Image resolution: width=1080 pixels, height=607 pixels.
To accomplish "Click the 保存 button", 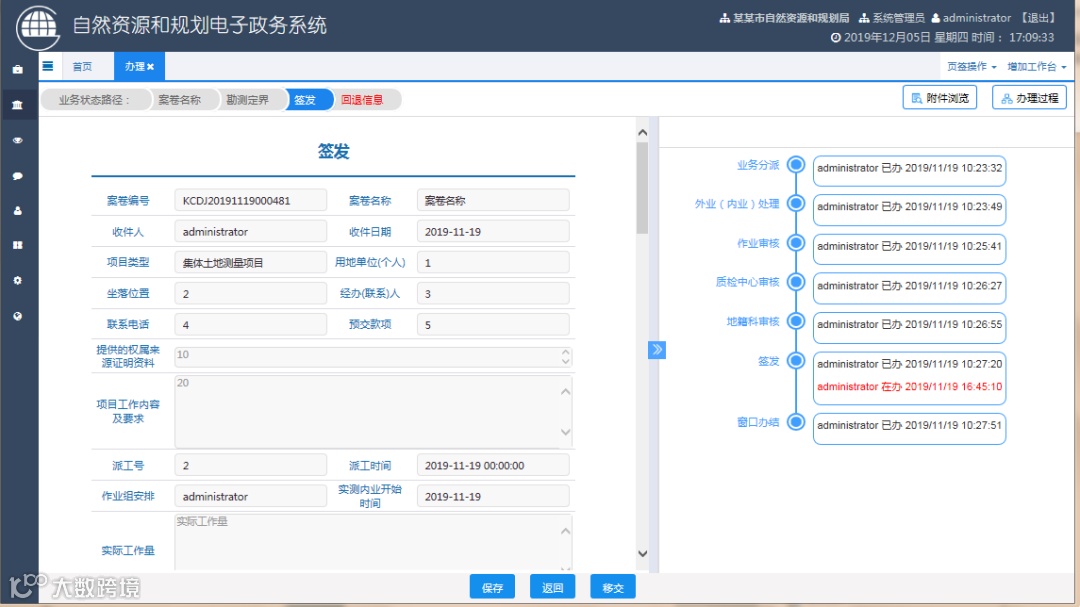I will [x=492, y=587].
